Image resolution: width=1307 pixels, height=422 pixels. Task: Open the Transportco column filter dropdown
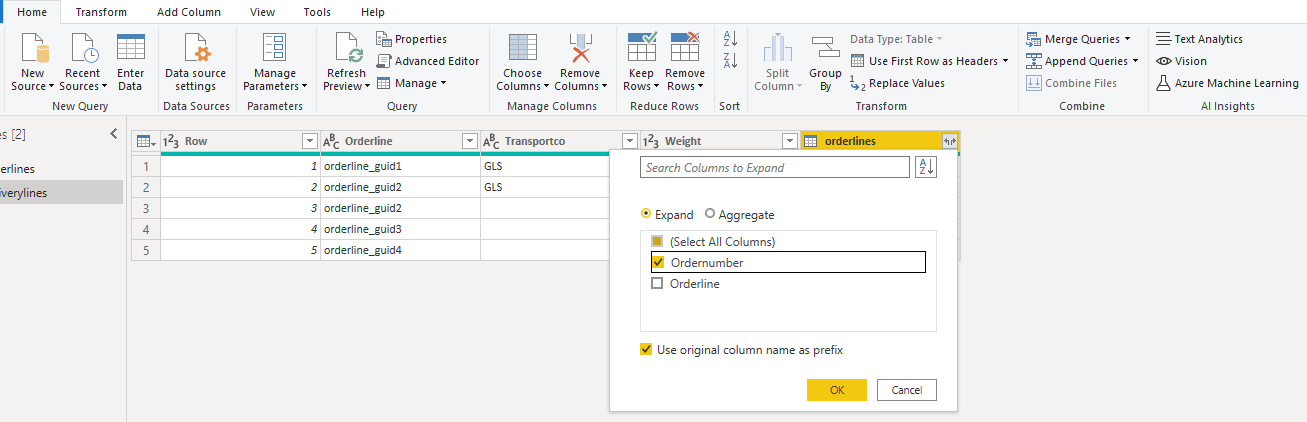coord(629,141)
